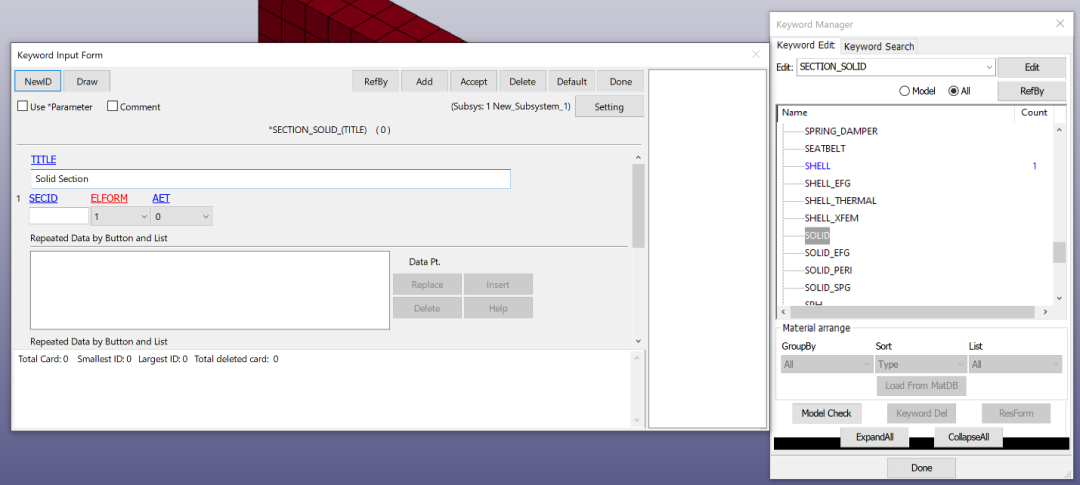Open the ELFORM dropdown
This screenshot has height=485, width=1080.
121,216
